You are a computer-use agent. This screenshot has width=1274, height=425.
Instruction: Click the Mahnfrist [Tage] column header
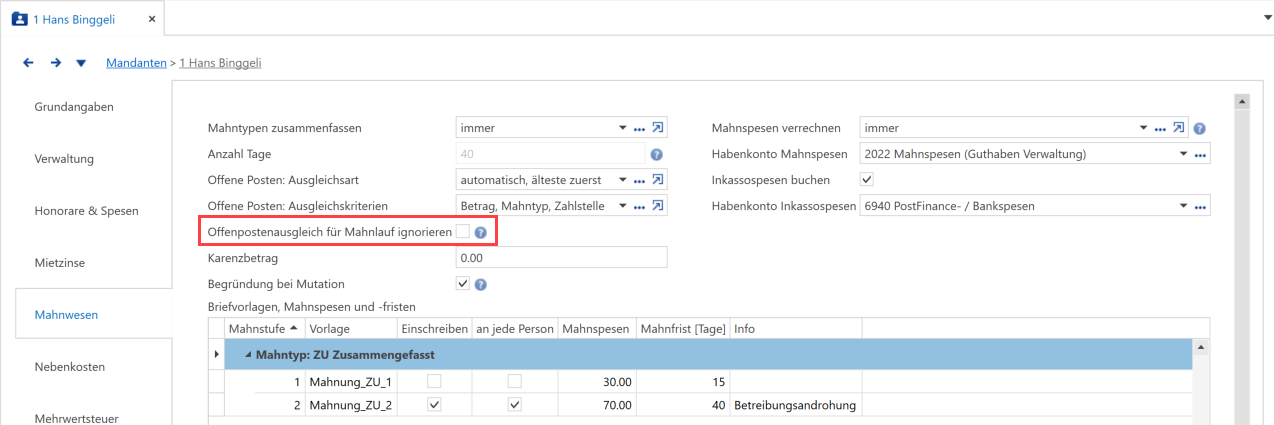[683, 328]
